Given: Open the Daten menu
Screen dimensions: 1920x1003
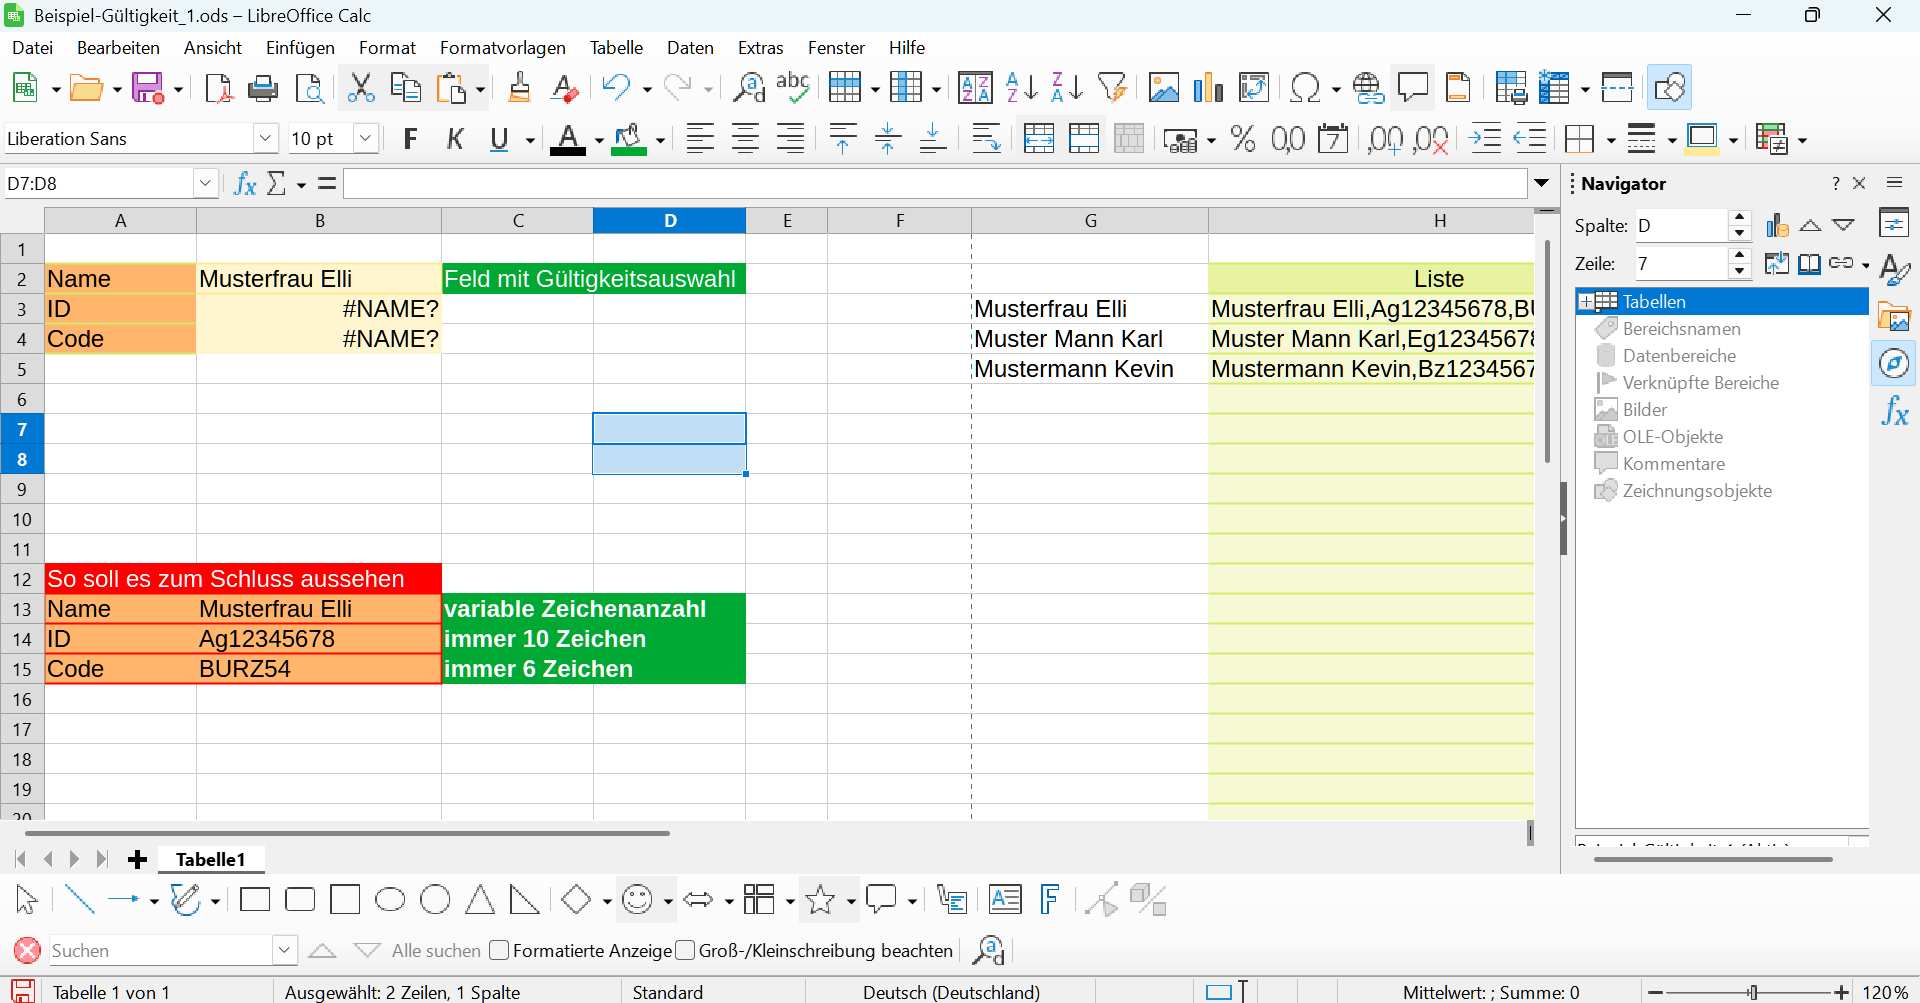Looking at the screenshot, I should tap(690, 48).
